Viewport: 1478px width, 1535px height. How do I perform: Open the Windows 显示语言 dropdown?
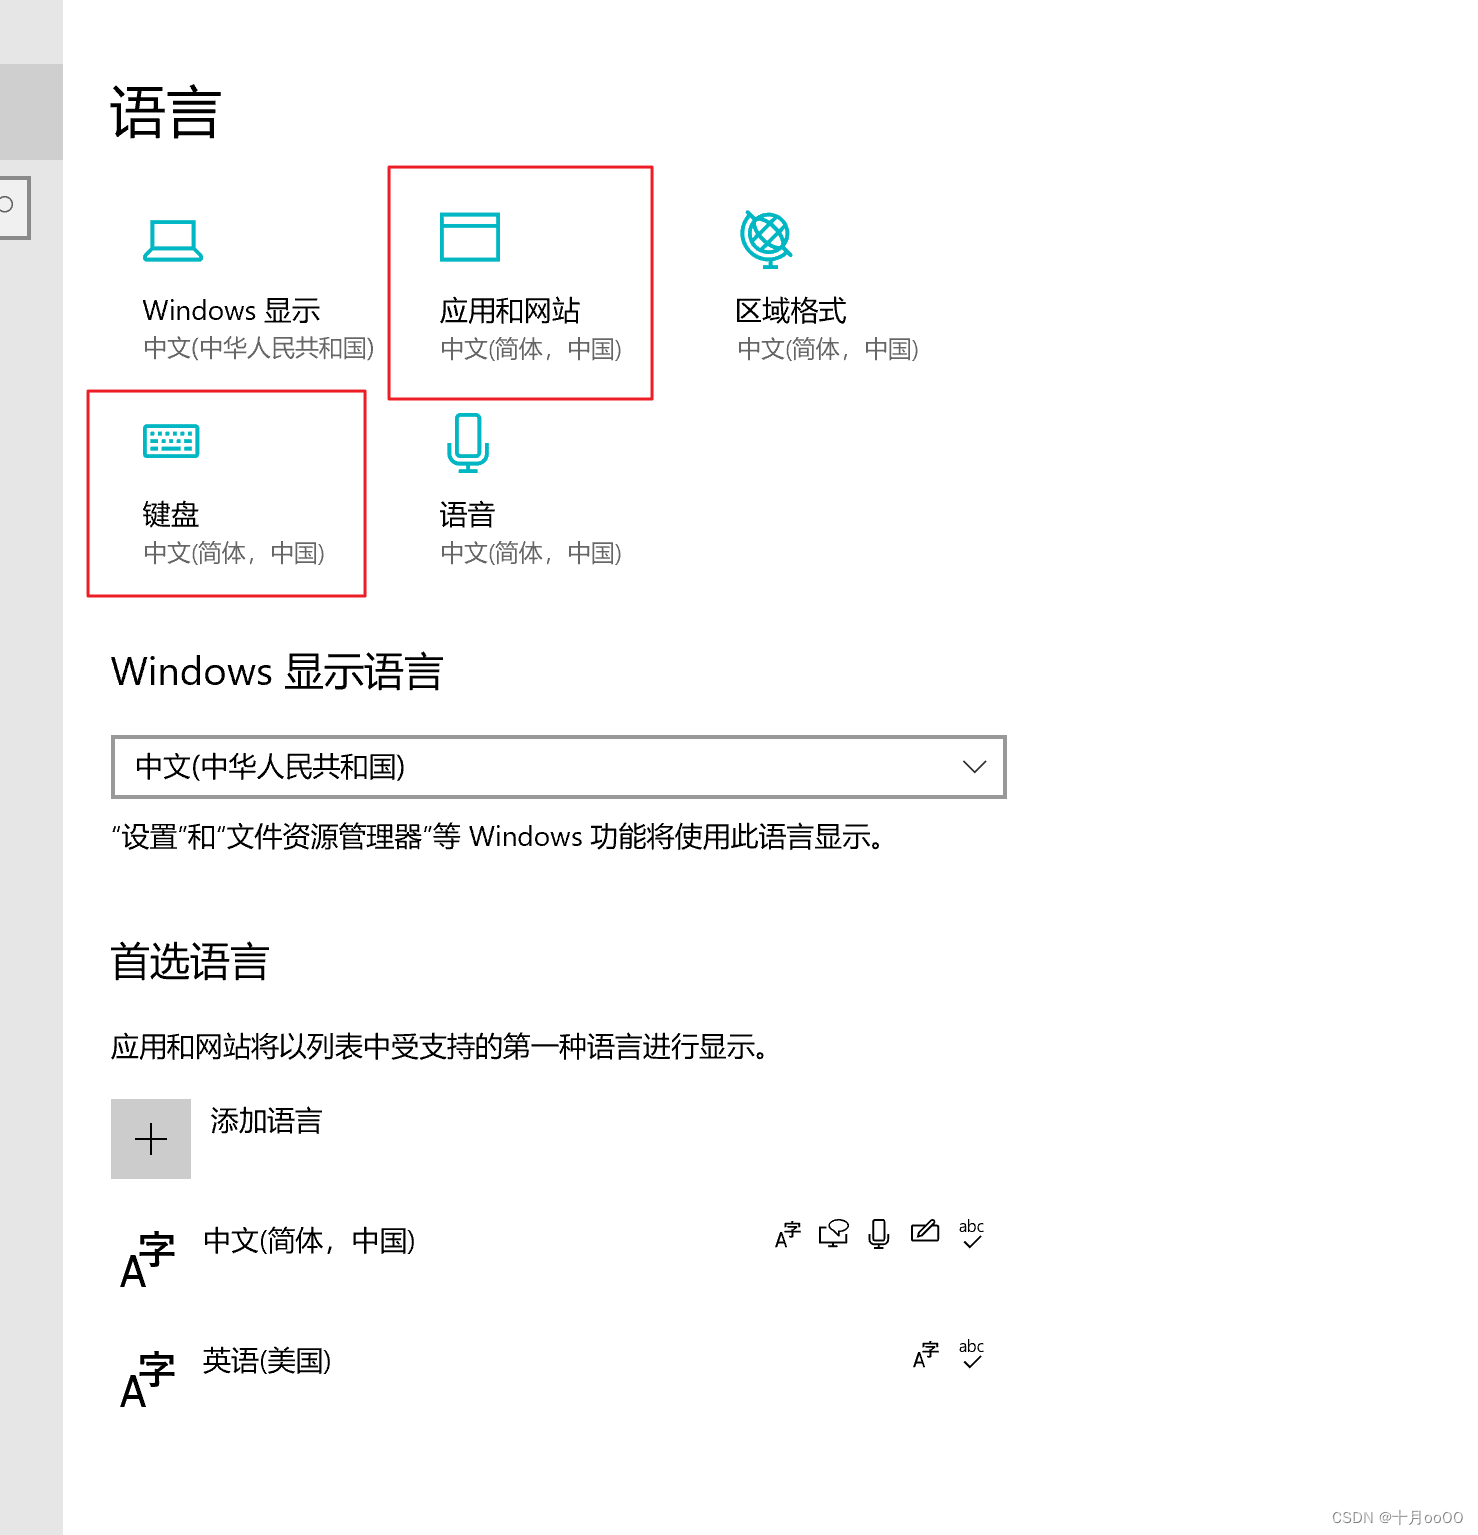coord(558,767)
